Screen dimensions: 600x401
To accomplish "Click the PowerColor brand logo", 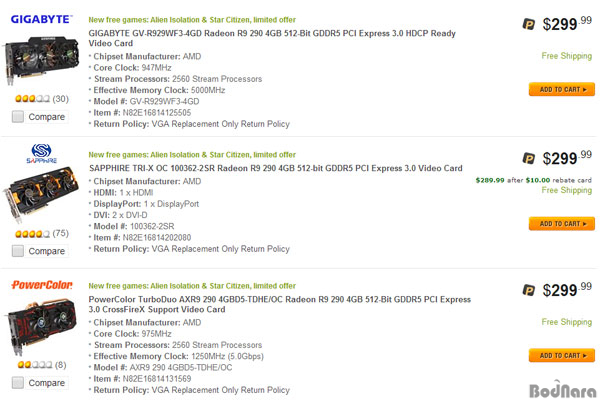I will (40, 287).
